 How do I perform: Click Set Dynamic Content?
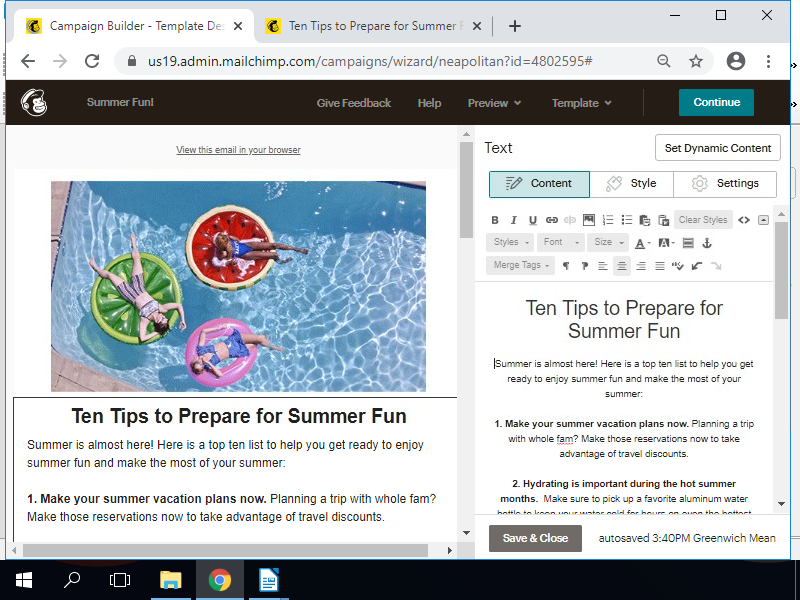click(717, 148)
